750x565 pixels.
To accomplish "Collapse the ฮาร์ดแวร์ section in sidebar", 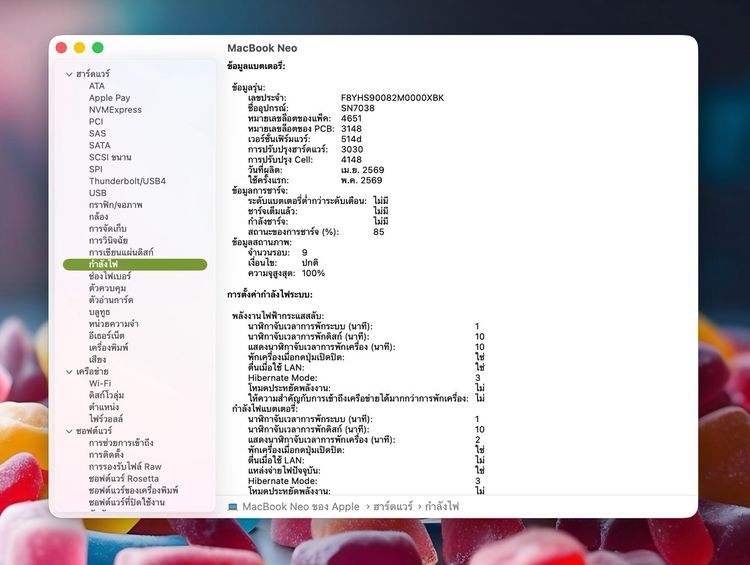I will [69, 74].
